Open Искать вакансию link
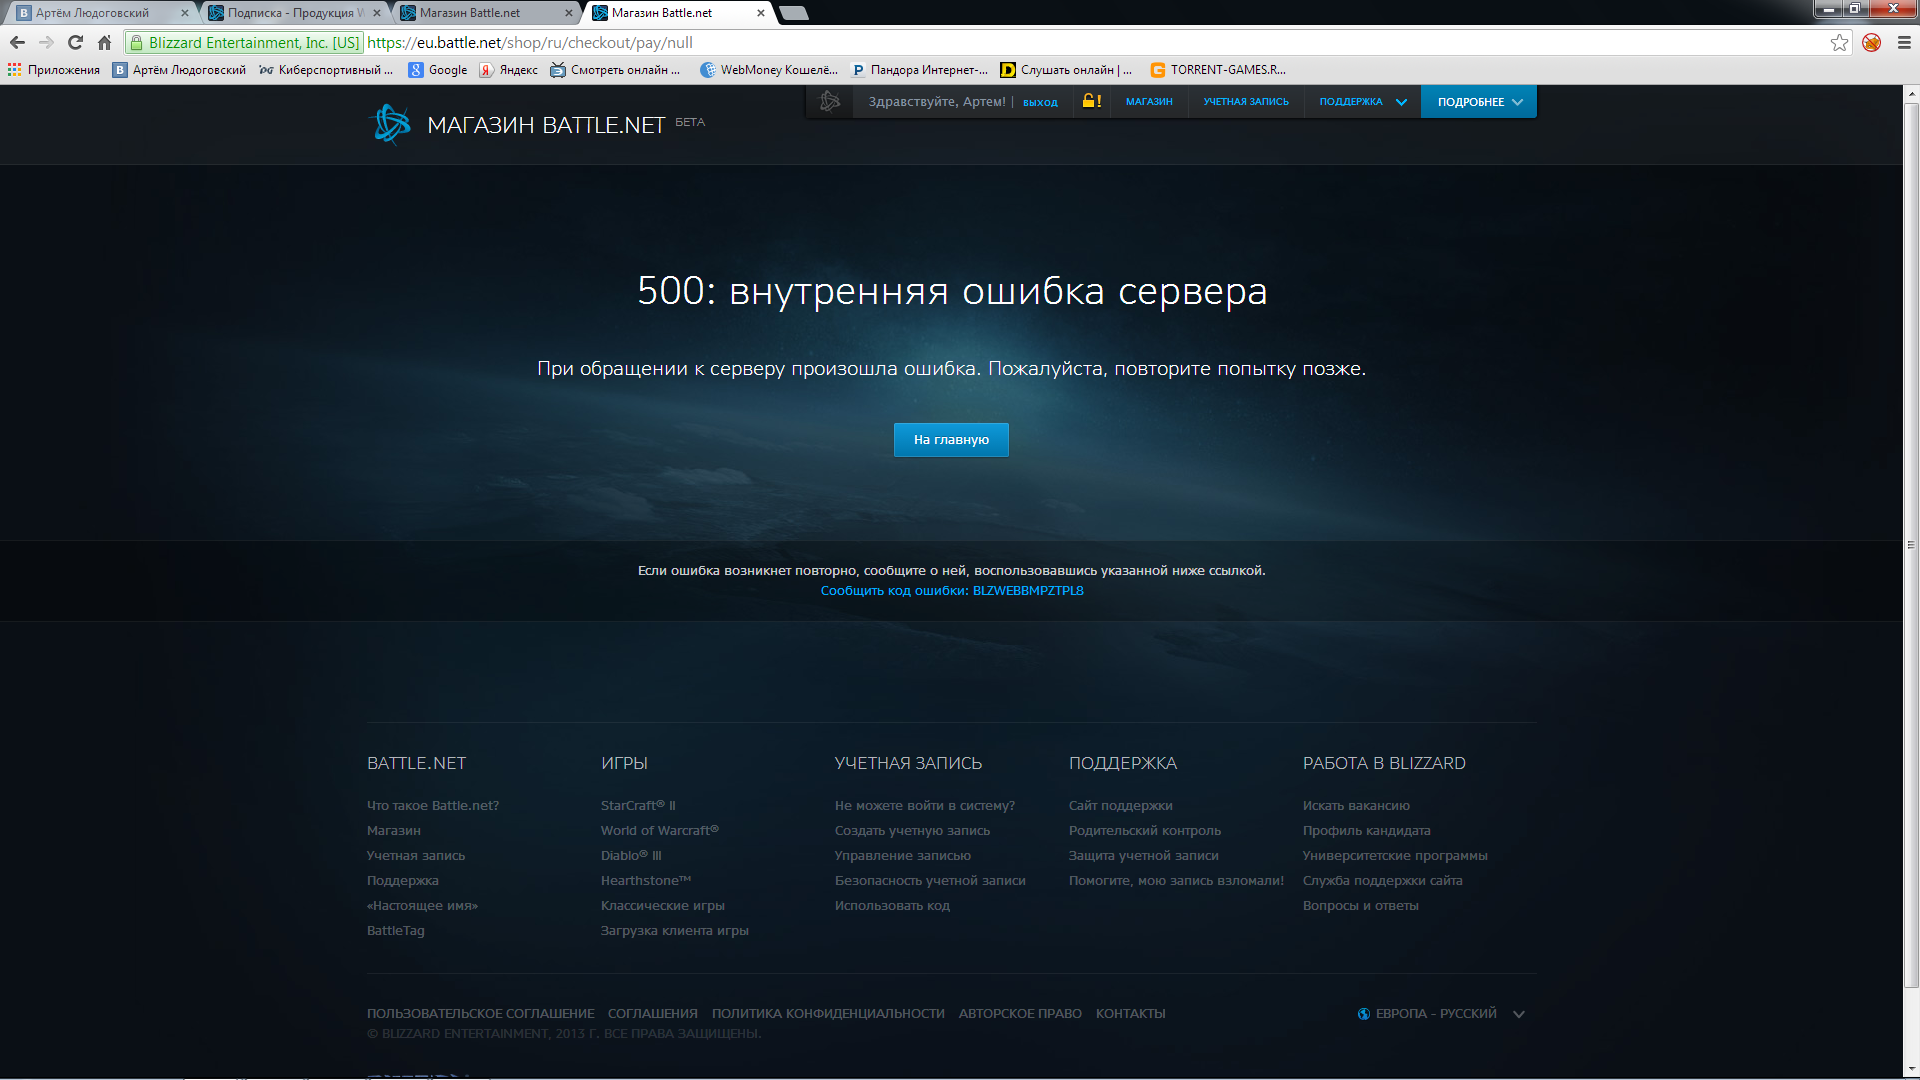The image size is (1920, 1080). click(x=1356, y=806)
